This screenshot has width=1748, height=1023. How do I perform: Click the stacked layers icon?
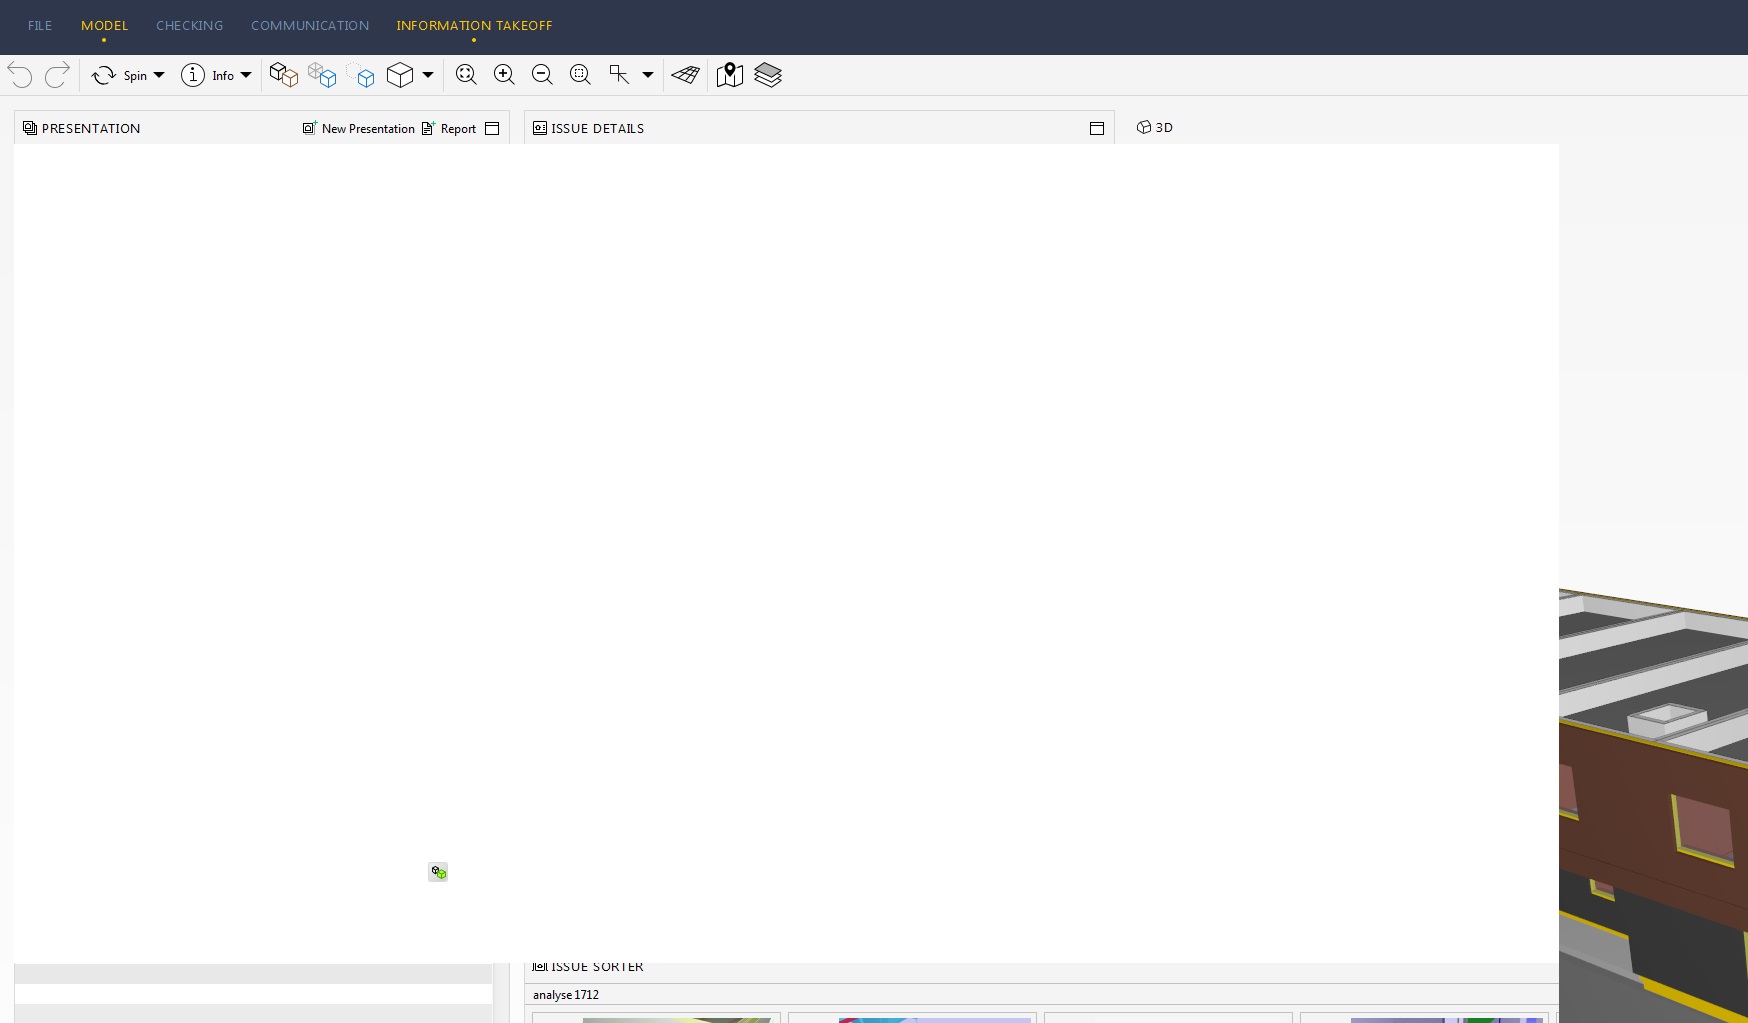(x=768, y=75)
